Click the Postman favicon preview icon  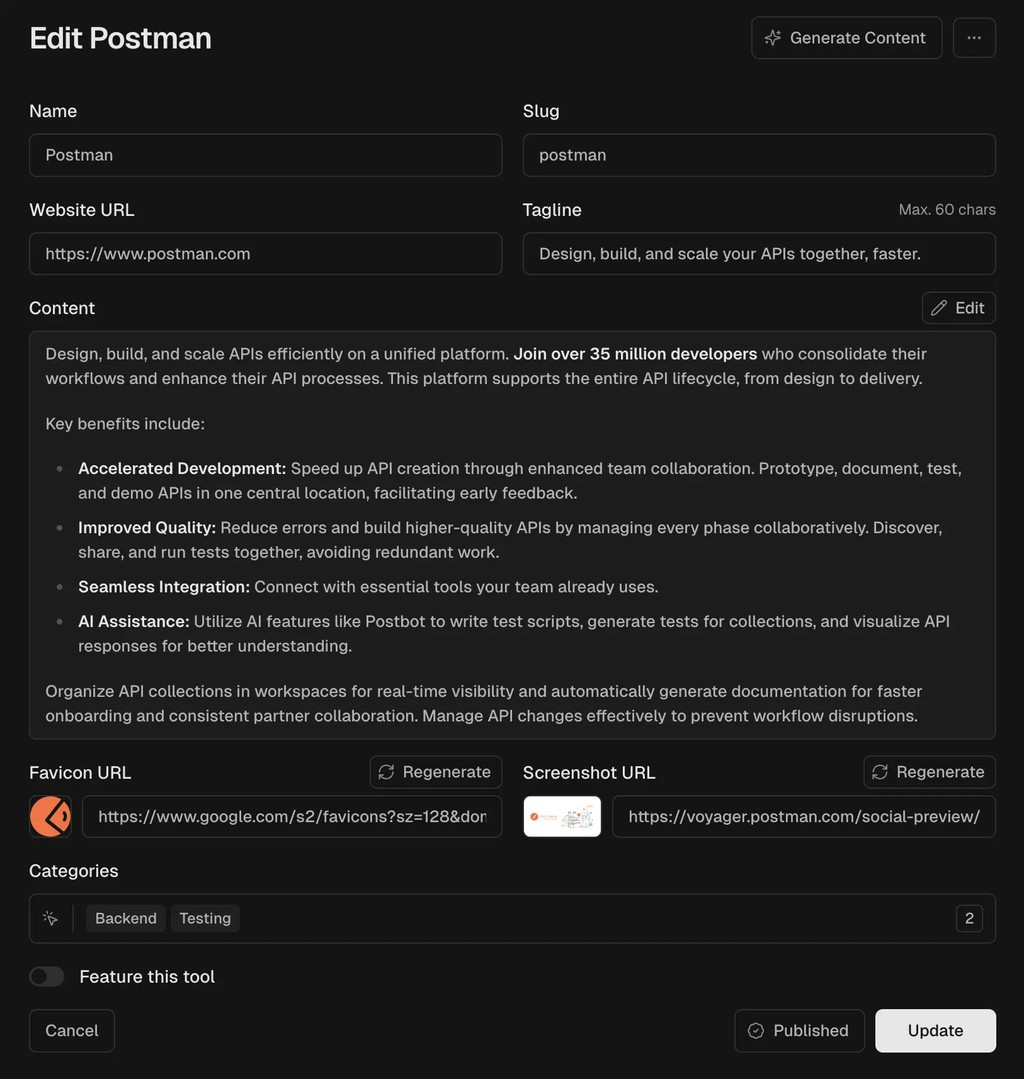click(50, 816)
